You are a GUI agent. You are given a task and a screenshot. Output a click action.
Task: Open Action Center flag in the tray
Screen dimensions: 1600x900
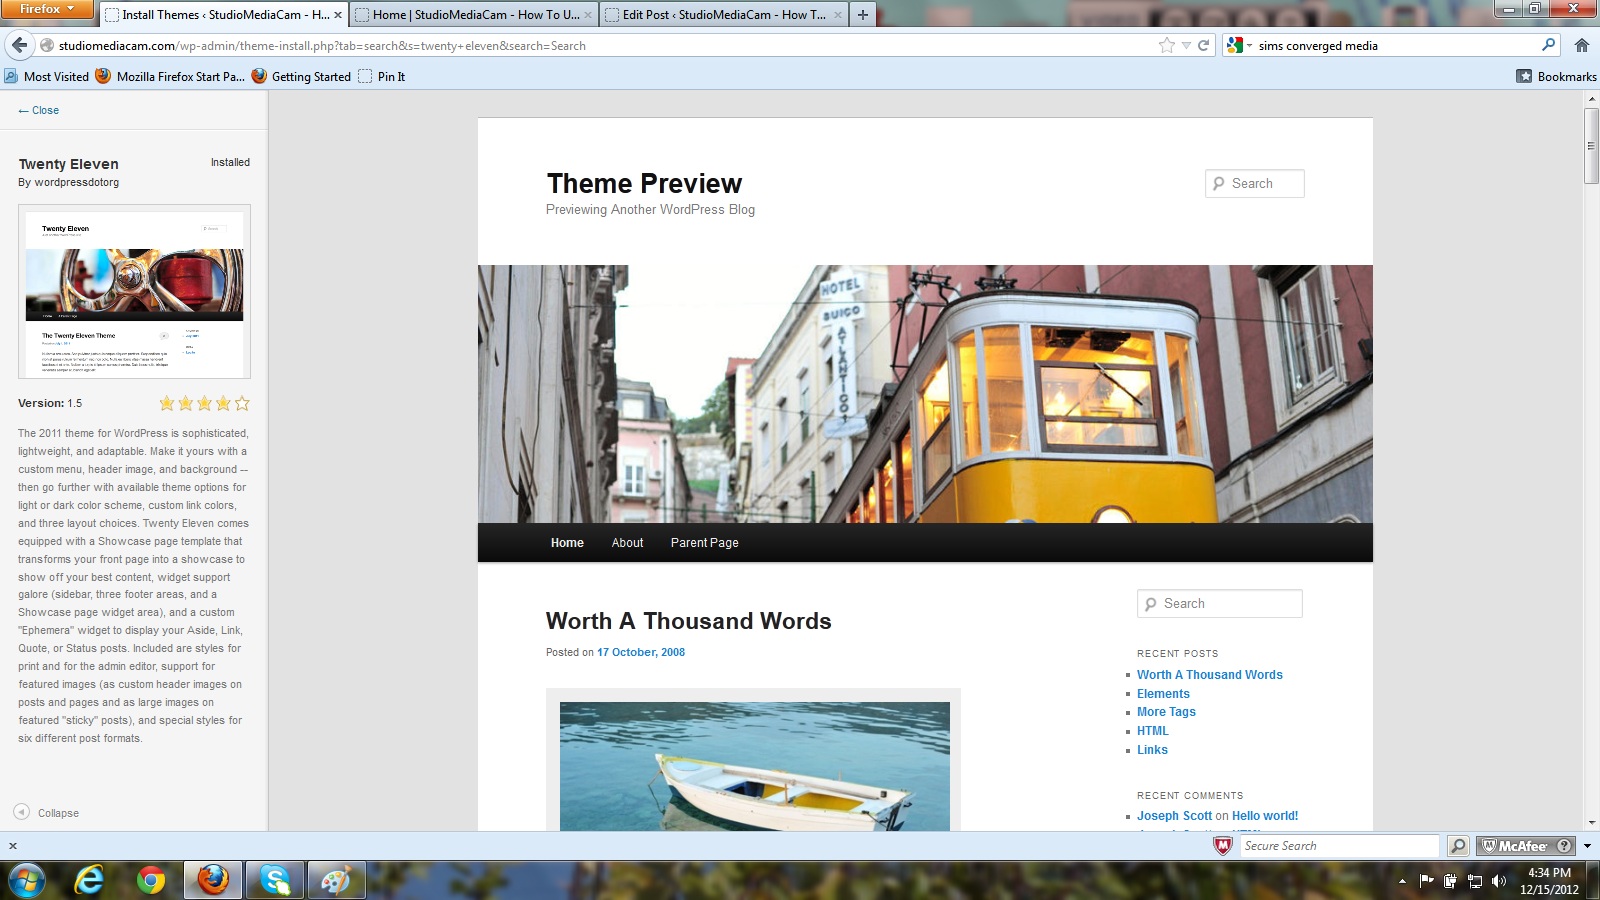click(1426, 881)
